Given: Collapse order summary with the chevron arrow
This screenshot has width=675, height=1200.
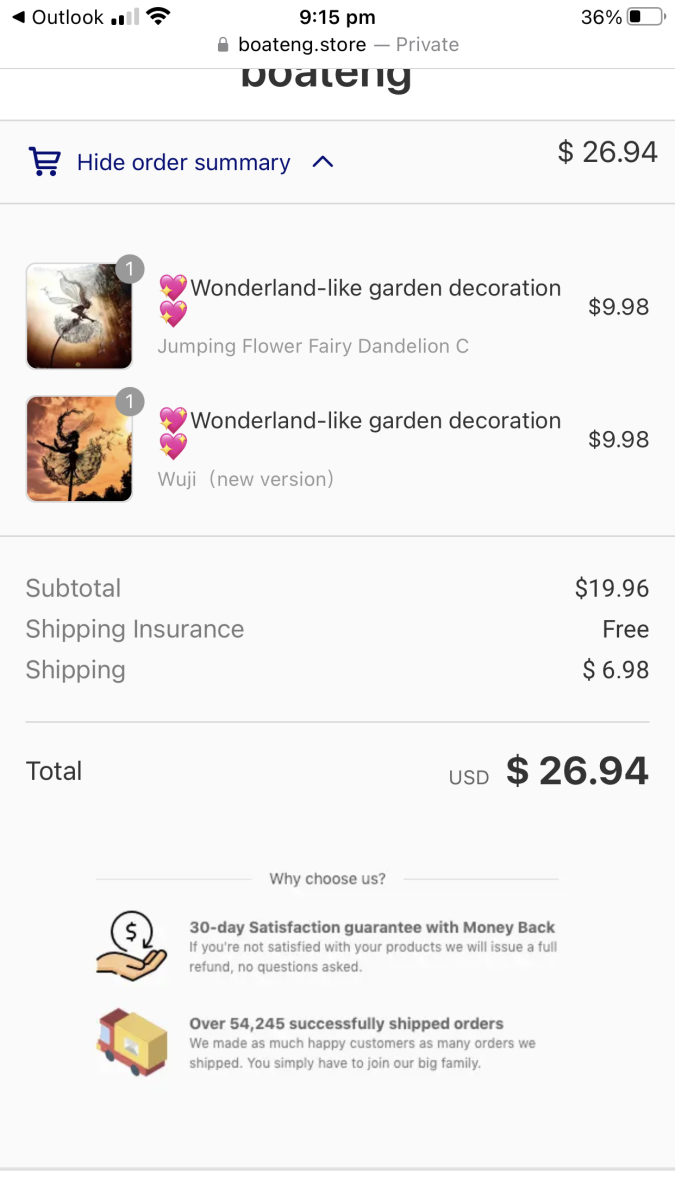Looking at the screenshot, I should [322, 162].
